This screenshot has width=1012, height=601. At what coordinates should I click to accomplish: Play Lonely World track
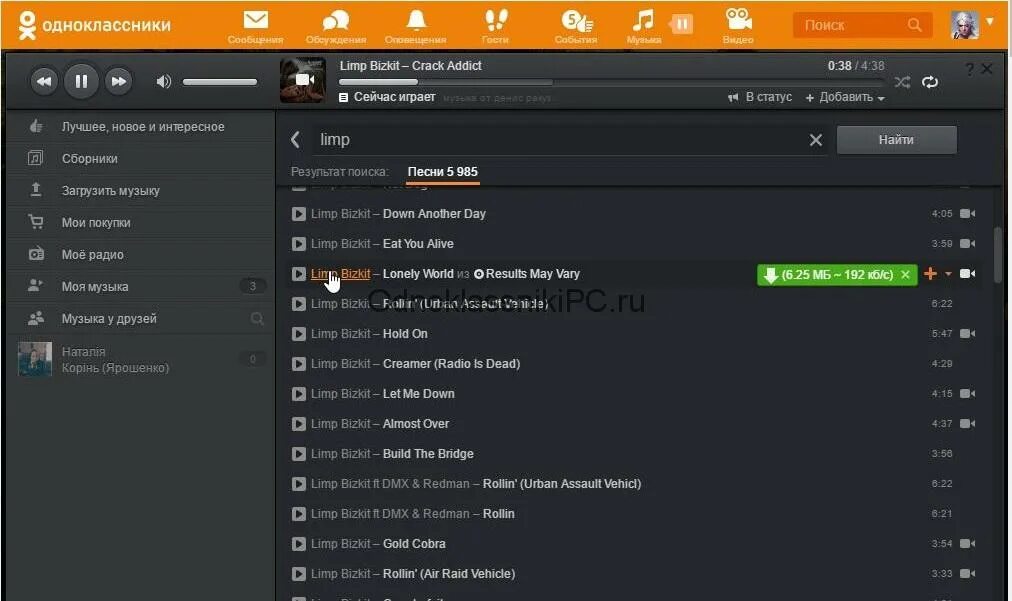point(298,274)
